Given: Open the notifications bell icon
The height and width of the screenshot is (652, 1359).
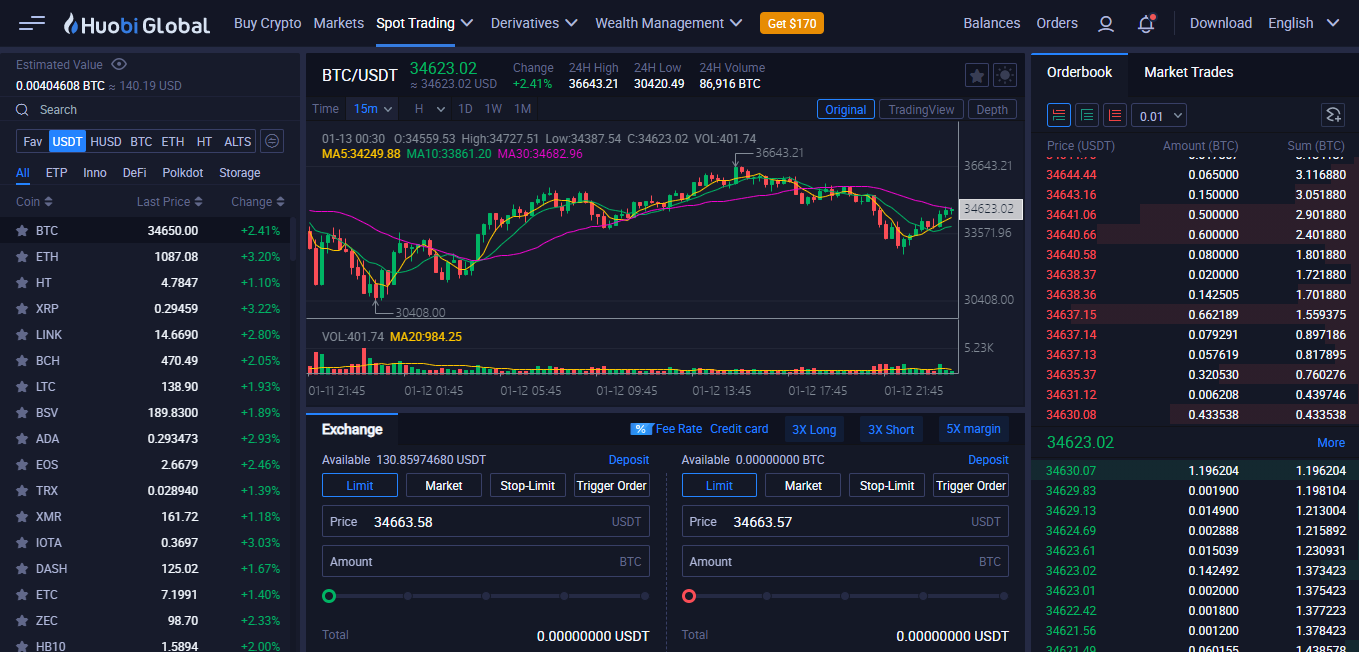Looking at the screenshot, I should pos(1146,23).
